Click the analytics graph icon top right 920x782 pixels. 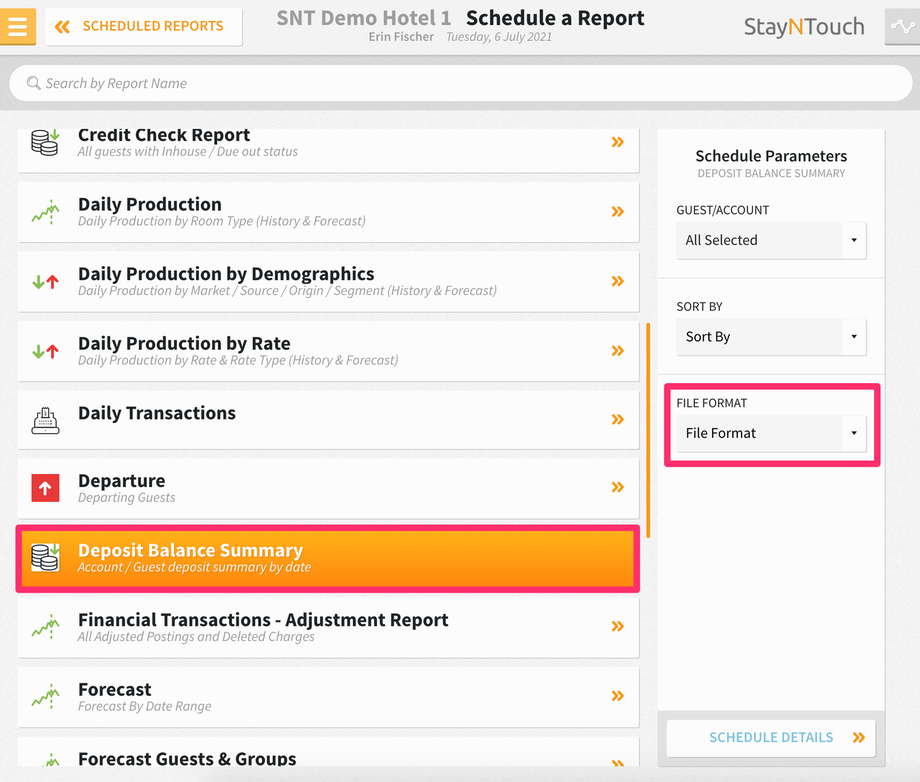(x=902, y=26)
